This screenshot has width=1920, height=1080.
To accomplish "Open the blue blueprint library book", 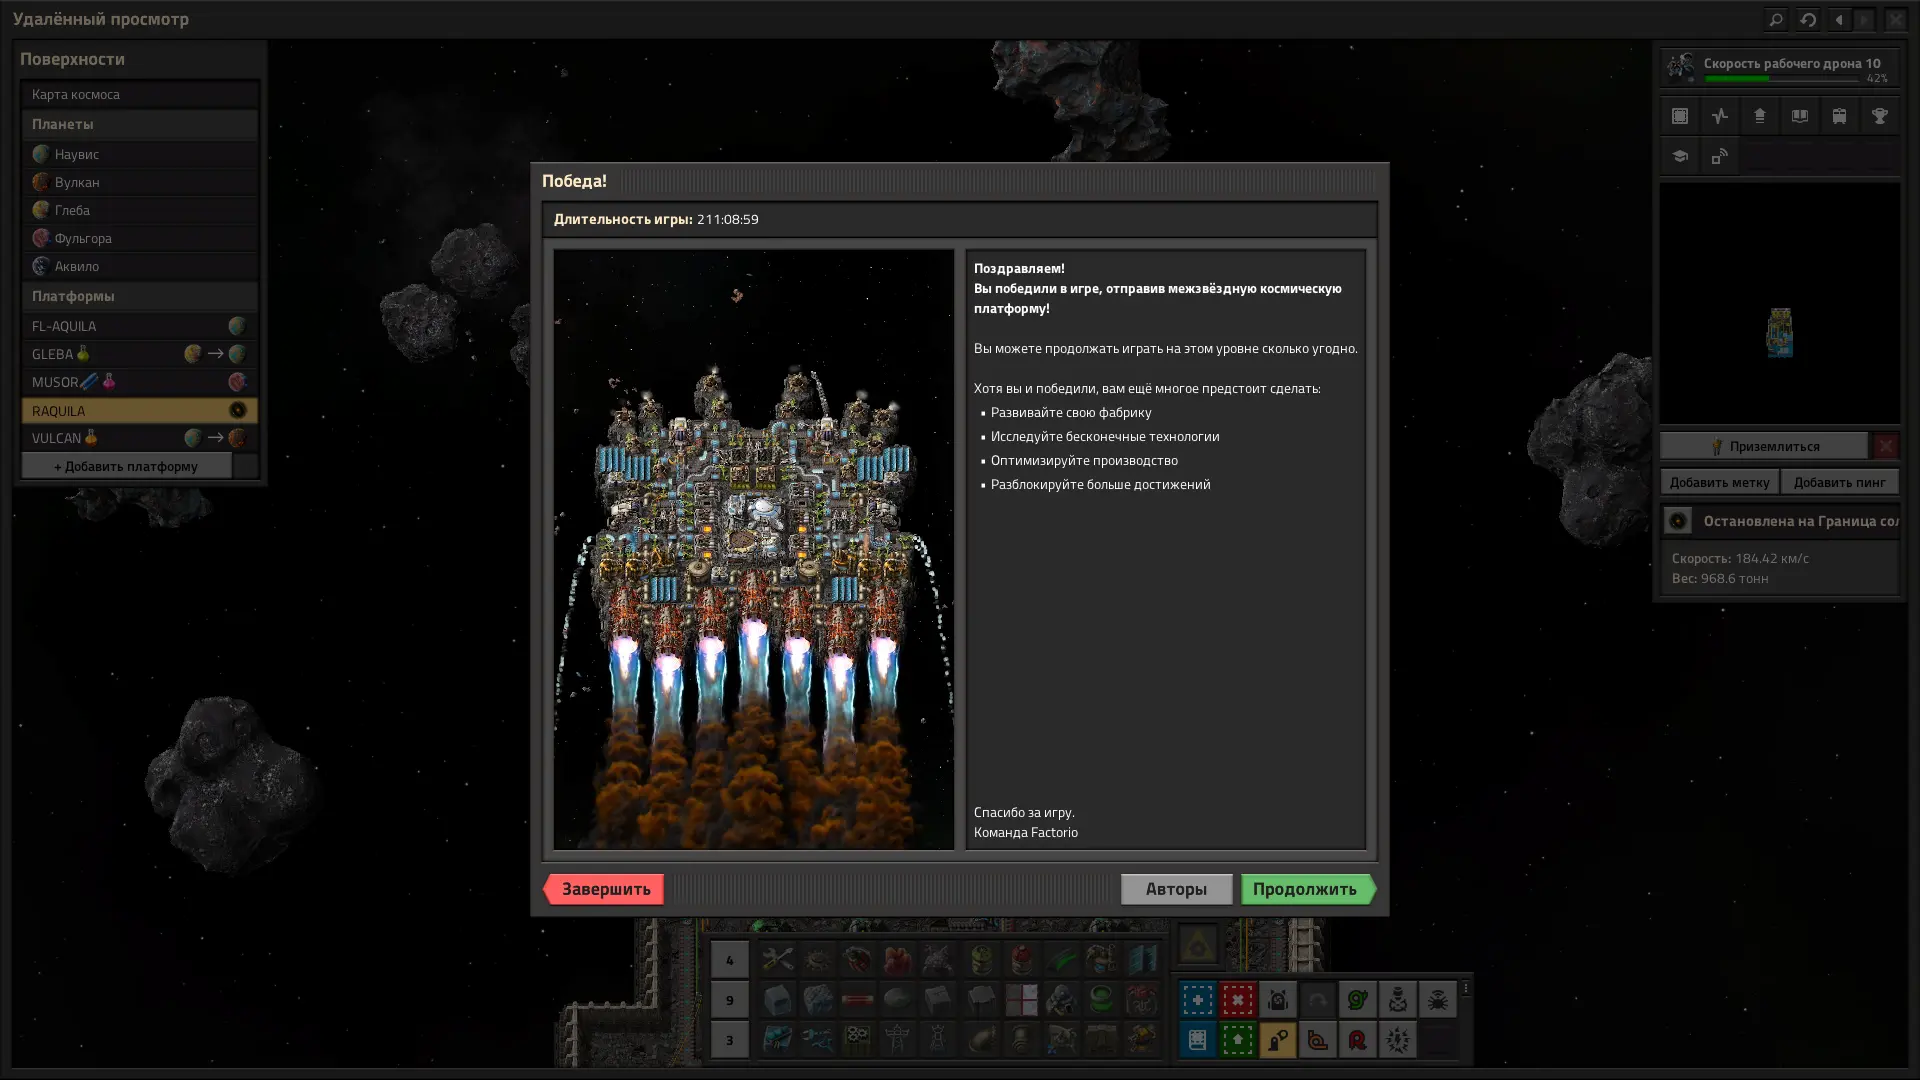I will pos(1197,1040).
